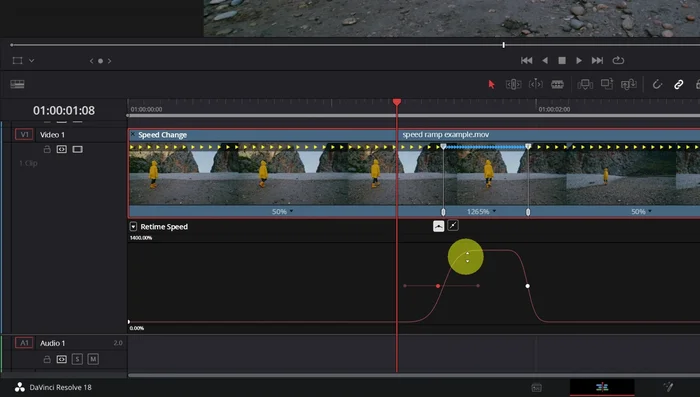Viewport: 700px width, 397px height.
Task: Close the Speed Change retime controls
Action: (133, 134)
